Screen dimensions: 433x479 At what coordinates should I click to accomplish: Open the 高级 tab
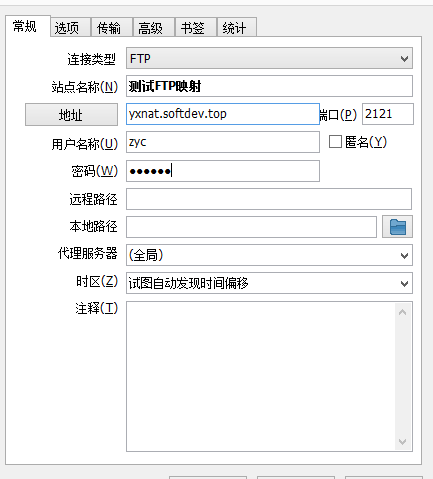pos(154,28)
